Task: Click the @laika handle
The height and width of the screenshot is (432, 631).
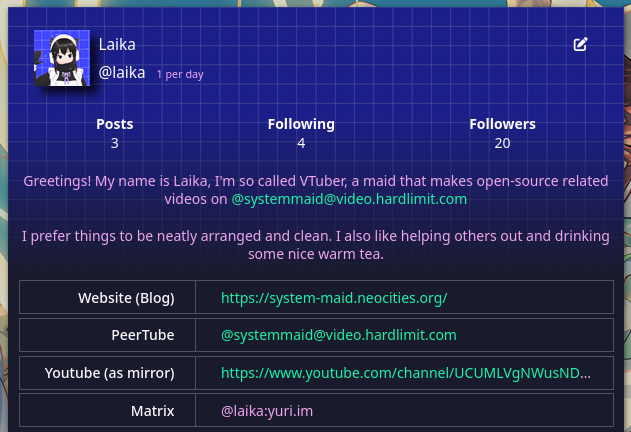Action: pos(122,73)
